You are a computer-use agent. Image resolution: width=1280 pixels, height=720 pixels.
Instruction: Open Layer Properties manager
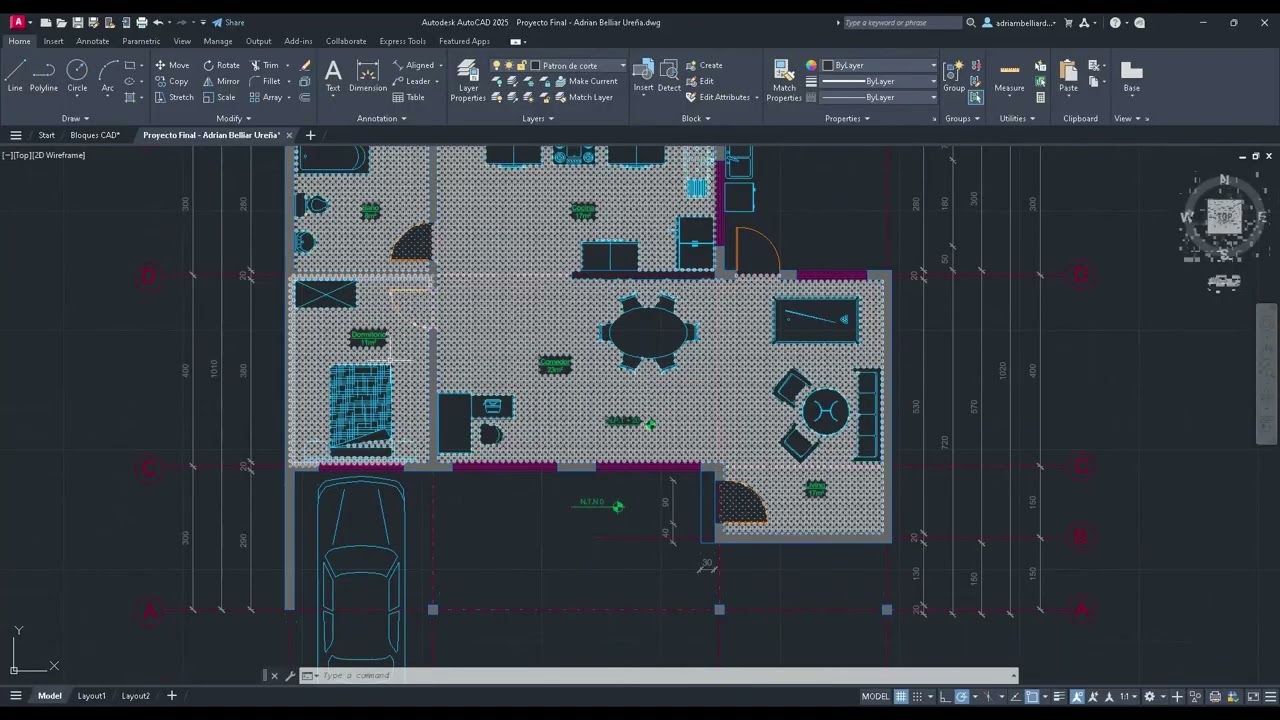(467, 80)
